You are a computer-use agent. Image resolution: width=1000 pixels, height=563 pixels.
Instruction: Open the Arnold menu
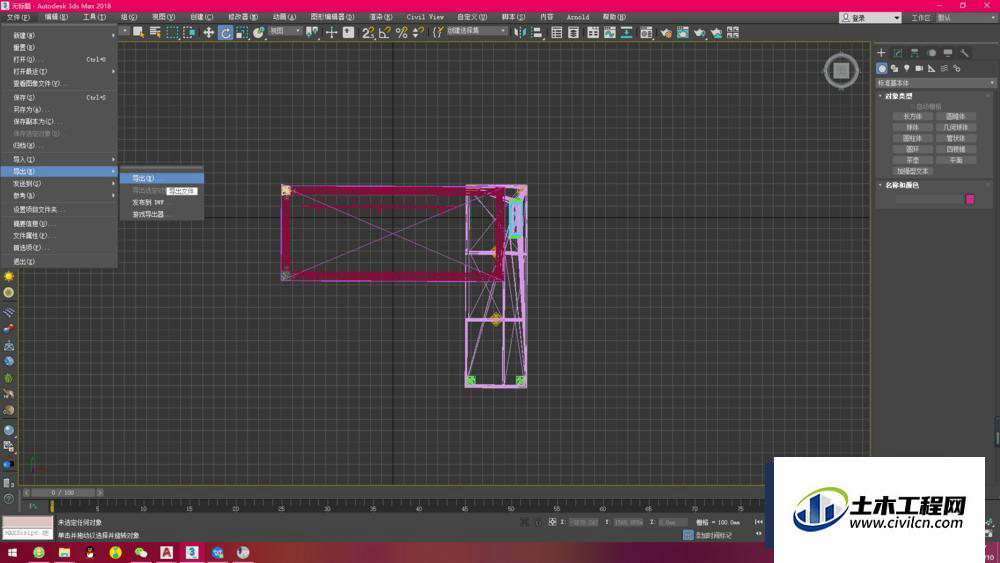point(578,17)
